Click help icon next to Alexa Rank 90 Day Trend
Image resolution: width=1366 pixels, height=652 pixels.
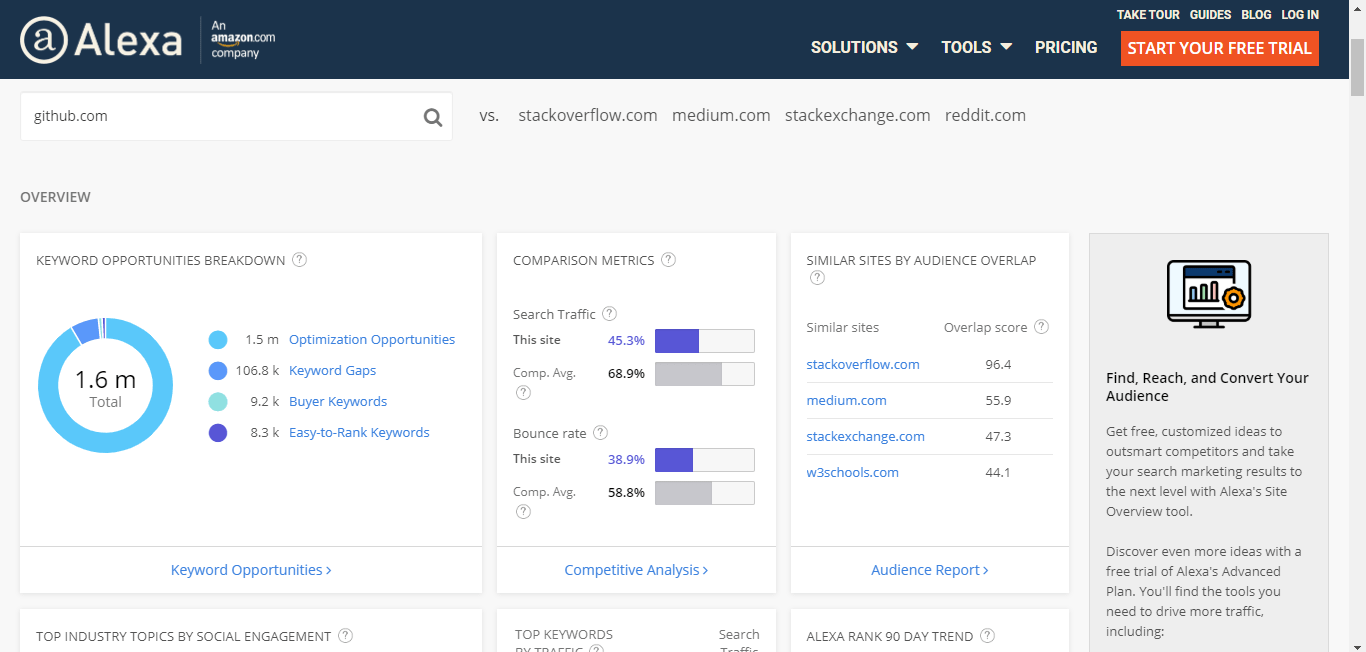coord(988,636)
